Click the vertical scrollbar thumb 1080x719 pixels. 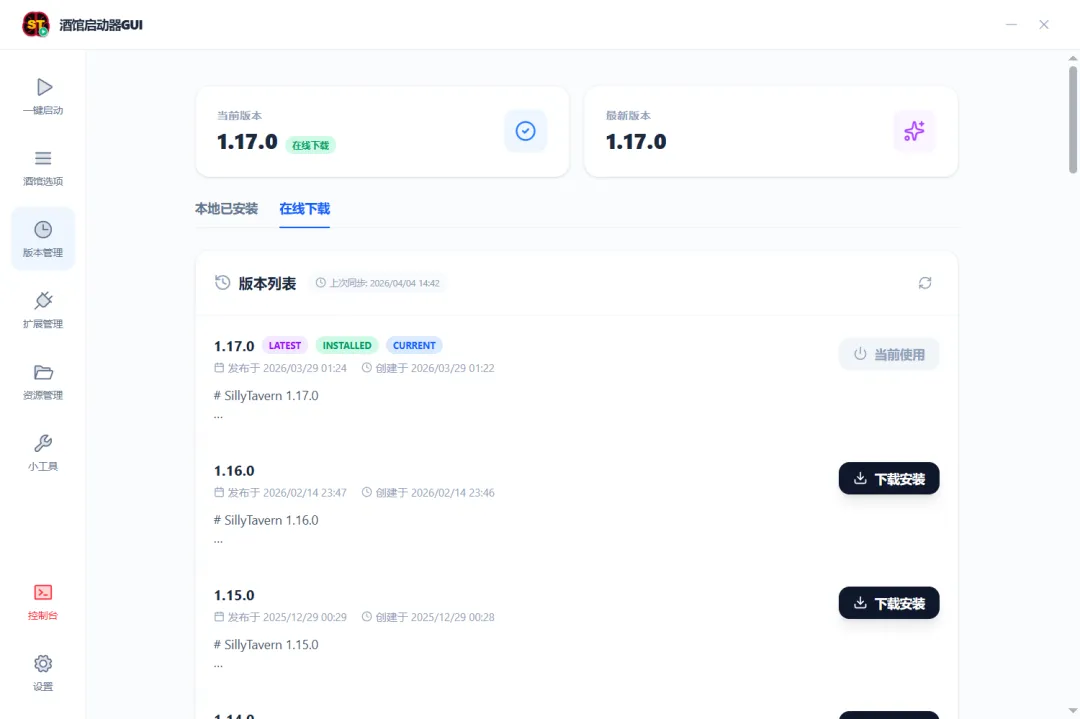pos(1072,119)
